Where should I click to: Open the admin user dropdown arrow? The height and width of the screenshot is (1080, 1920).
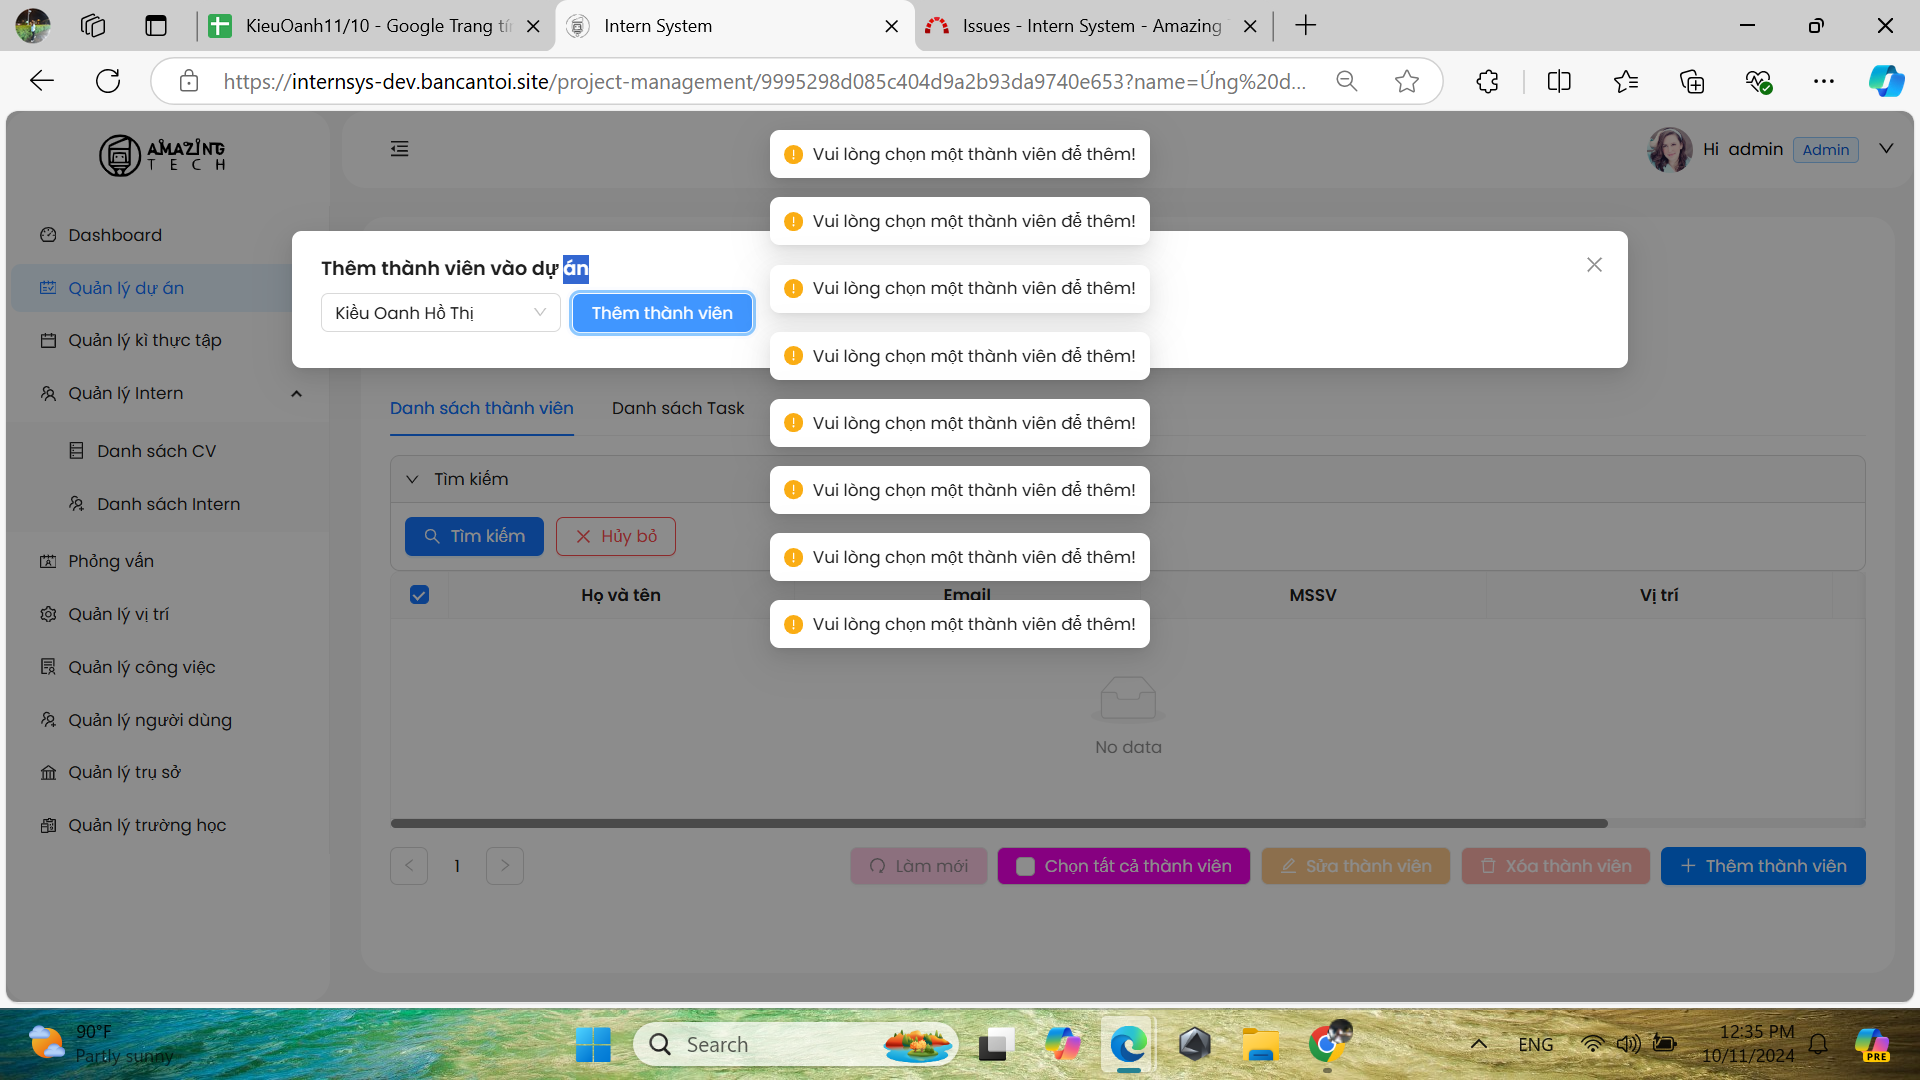tap(1886, 149)
